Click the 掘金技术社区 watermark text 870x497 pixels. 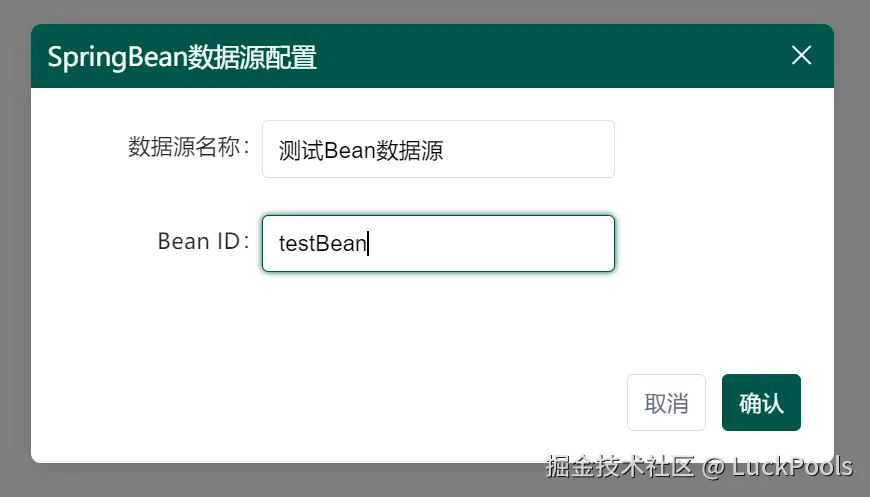click(620, 466)
